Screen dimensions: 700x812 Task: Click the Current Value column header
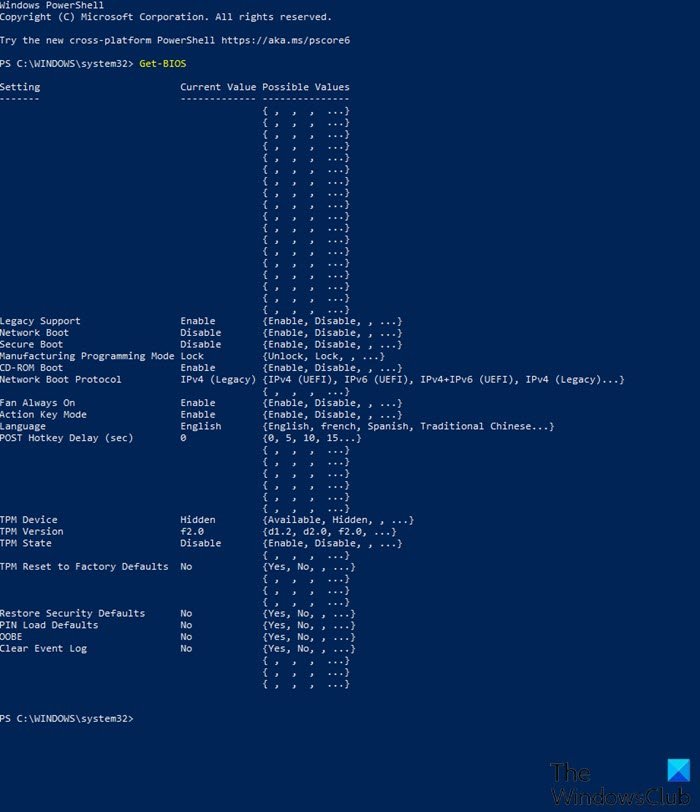click(218, 87)
